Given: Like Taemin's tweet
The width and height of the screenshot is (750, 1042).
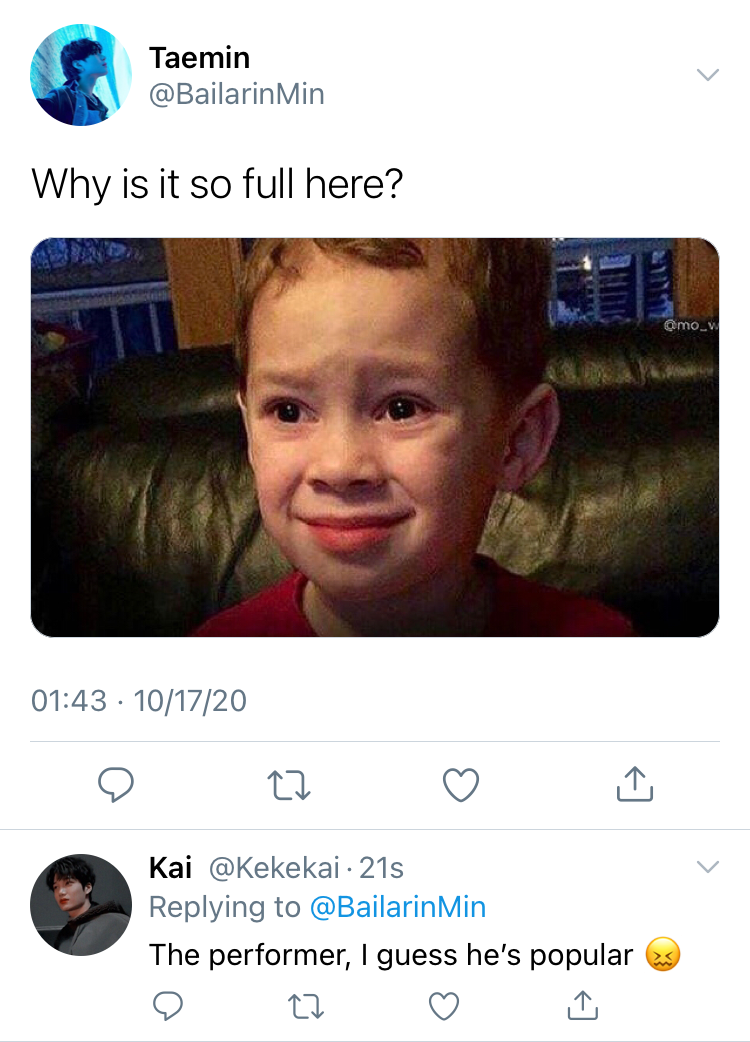Looking at the screenshot, I should tap(461, 785).
